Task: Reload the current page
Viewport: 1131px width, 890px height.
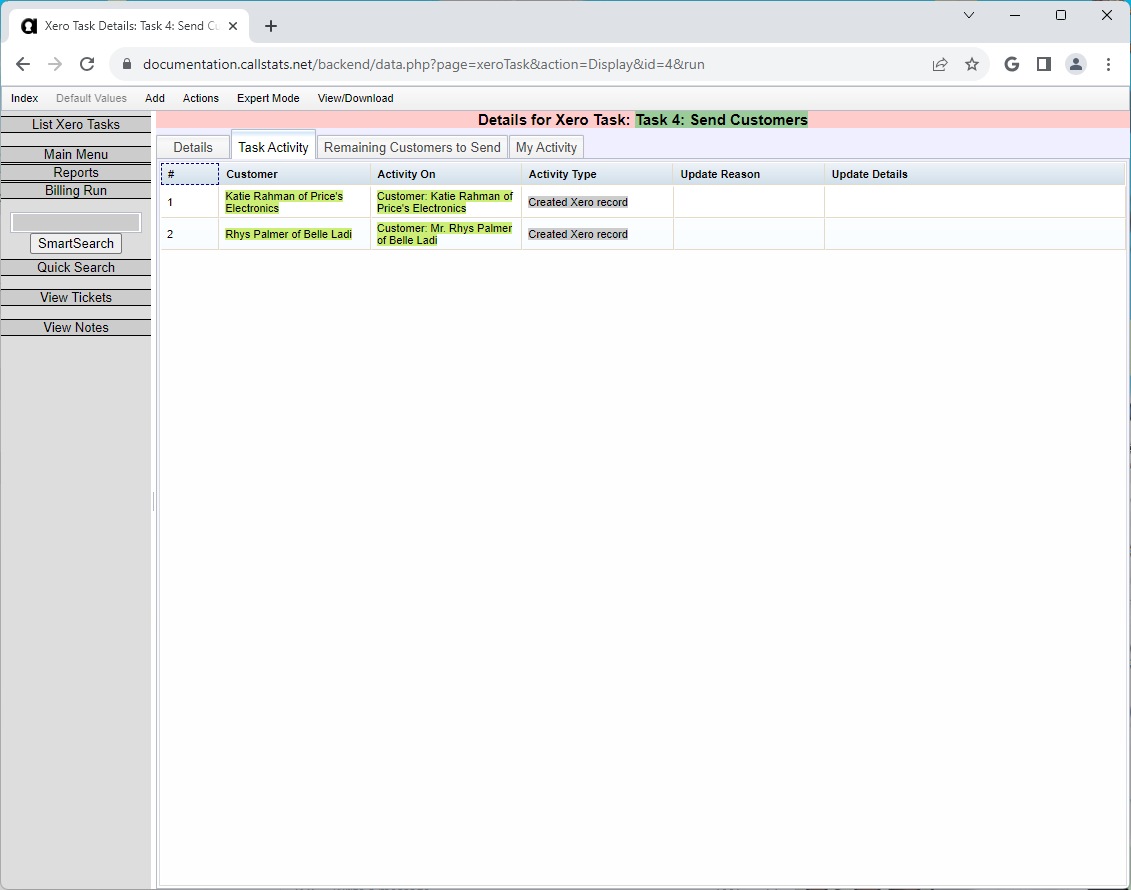Action: pos(87,64)
